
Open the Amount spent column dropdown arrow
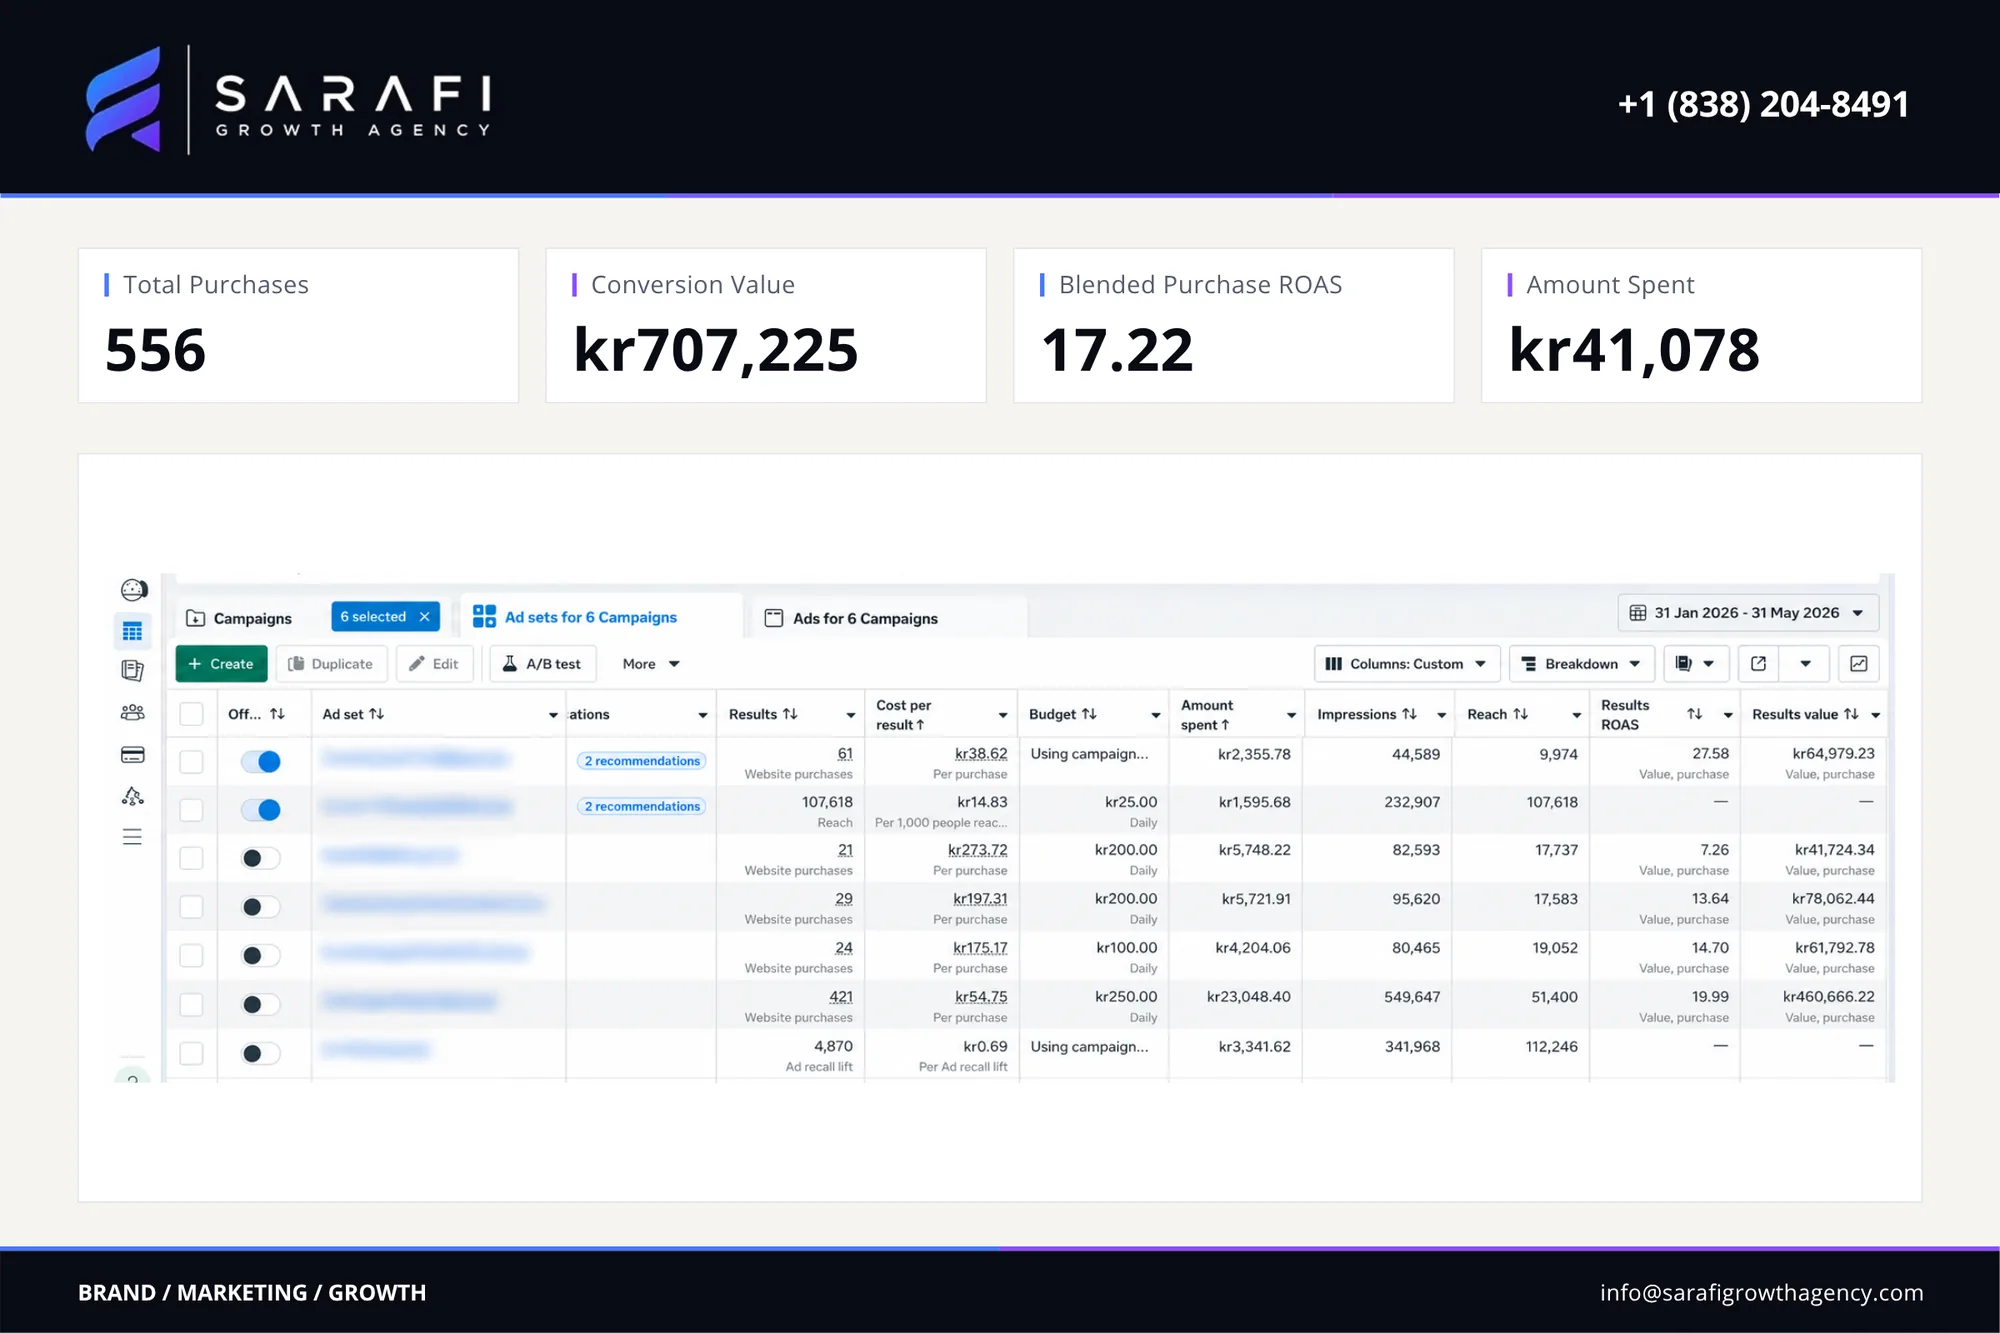[x=1291, y=715]
